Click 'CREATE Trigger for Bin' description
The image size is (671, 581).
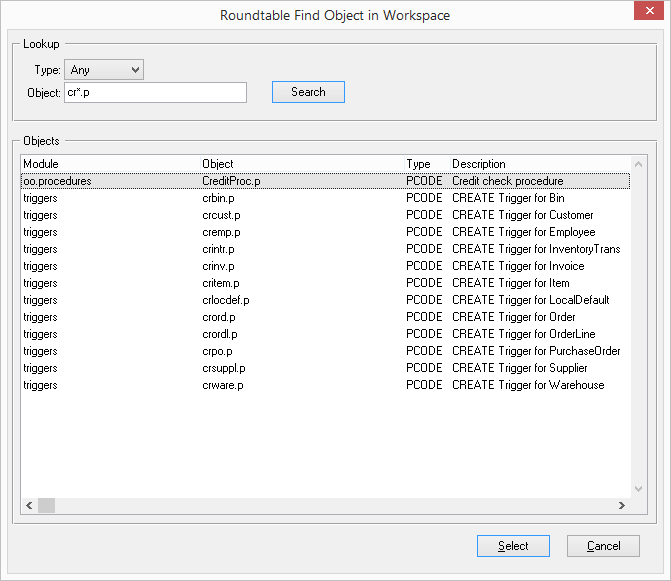click(x=508, y=198)
